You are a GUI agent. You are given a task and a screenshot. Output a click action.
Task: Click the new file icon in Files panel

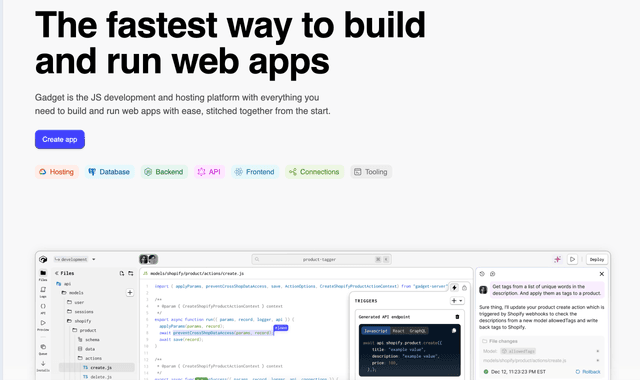click(x=122, y=273)
